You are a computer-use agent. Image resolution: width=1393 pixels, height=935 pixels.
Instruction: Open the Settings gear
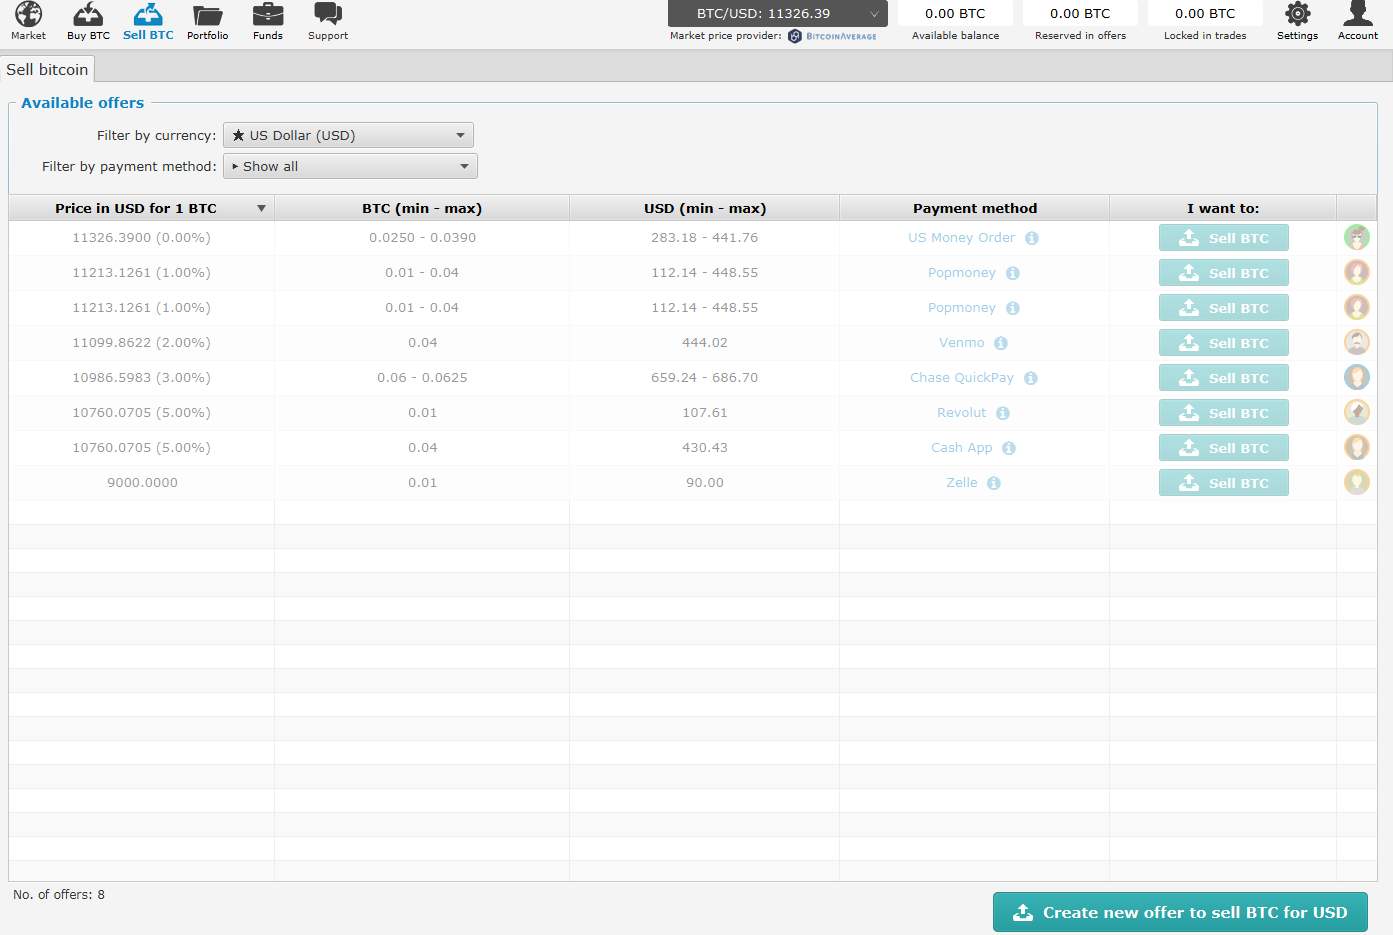(1297, 21)
